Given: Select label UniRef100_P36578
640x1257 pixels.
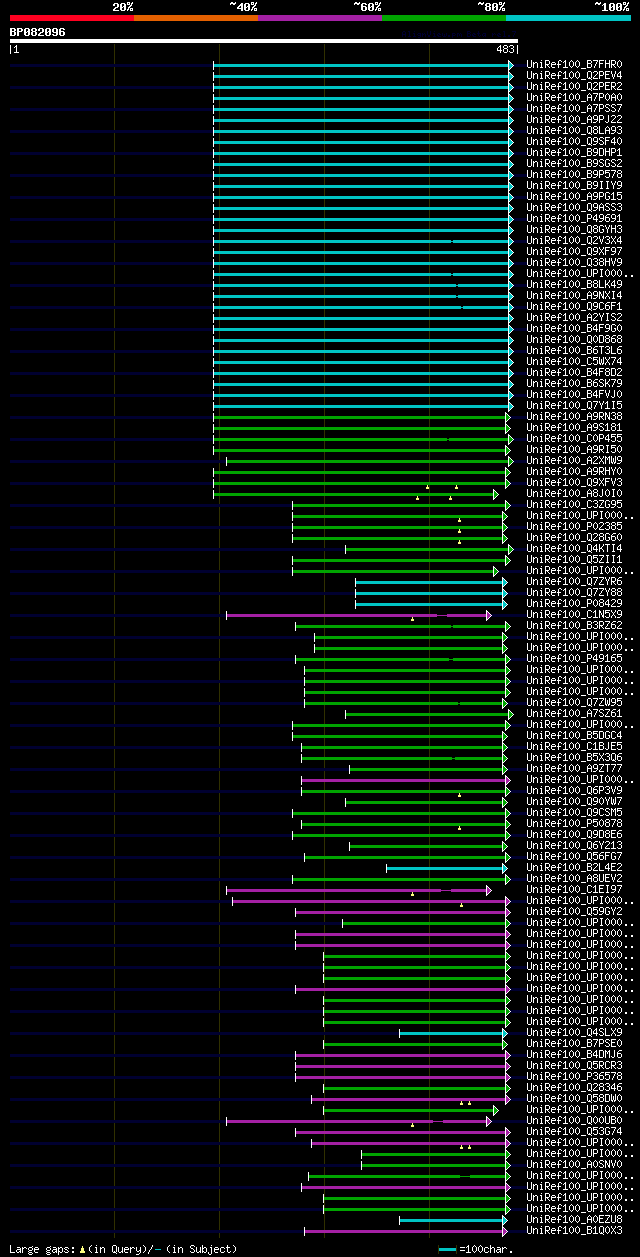Looking at the screenshot, I should coord(574,1076).
